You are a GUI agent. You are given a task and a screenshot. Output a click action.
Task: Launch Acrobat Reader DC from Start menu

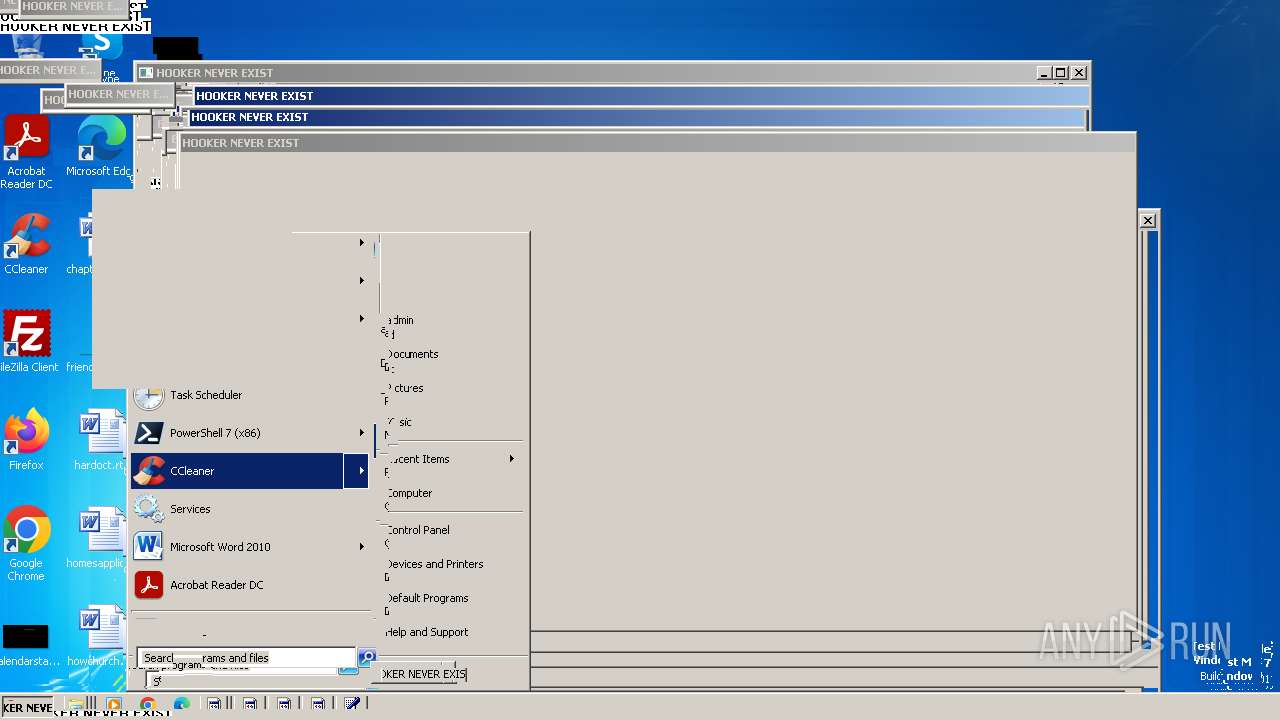250,585
